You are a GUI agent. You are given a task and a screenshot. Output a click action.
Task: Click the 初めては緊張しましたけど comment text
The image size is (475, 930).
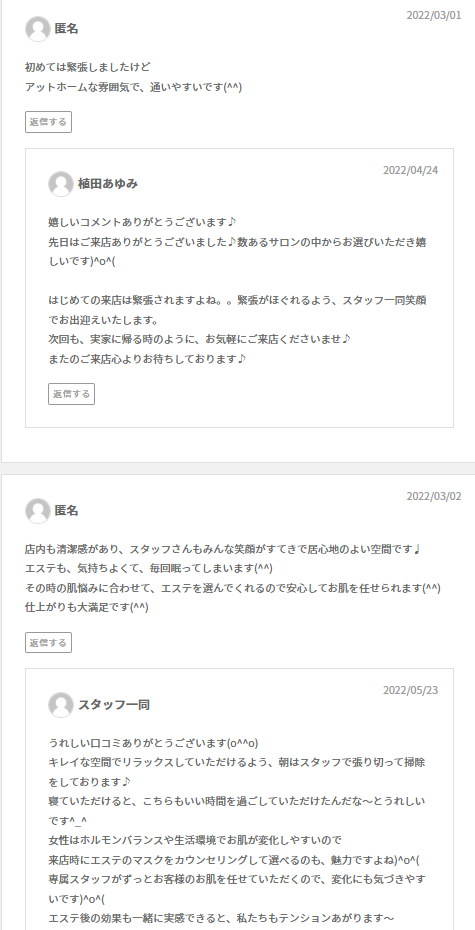pos(88,67)
